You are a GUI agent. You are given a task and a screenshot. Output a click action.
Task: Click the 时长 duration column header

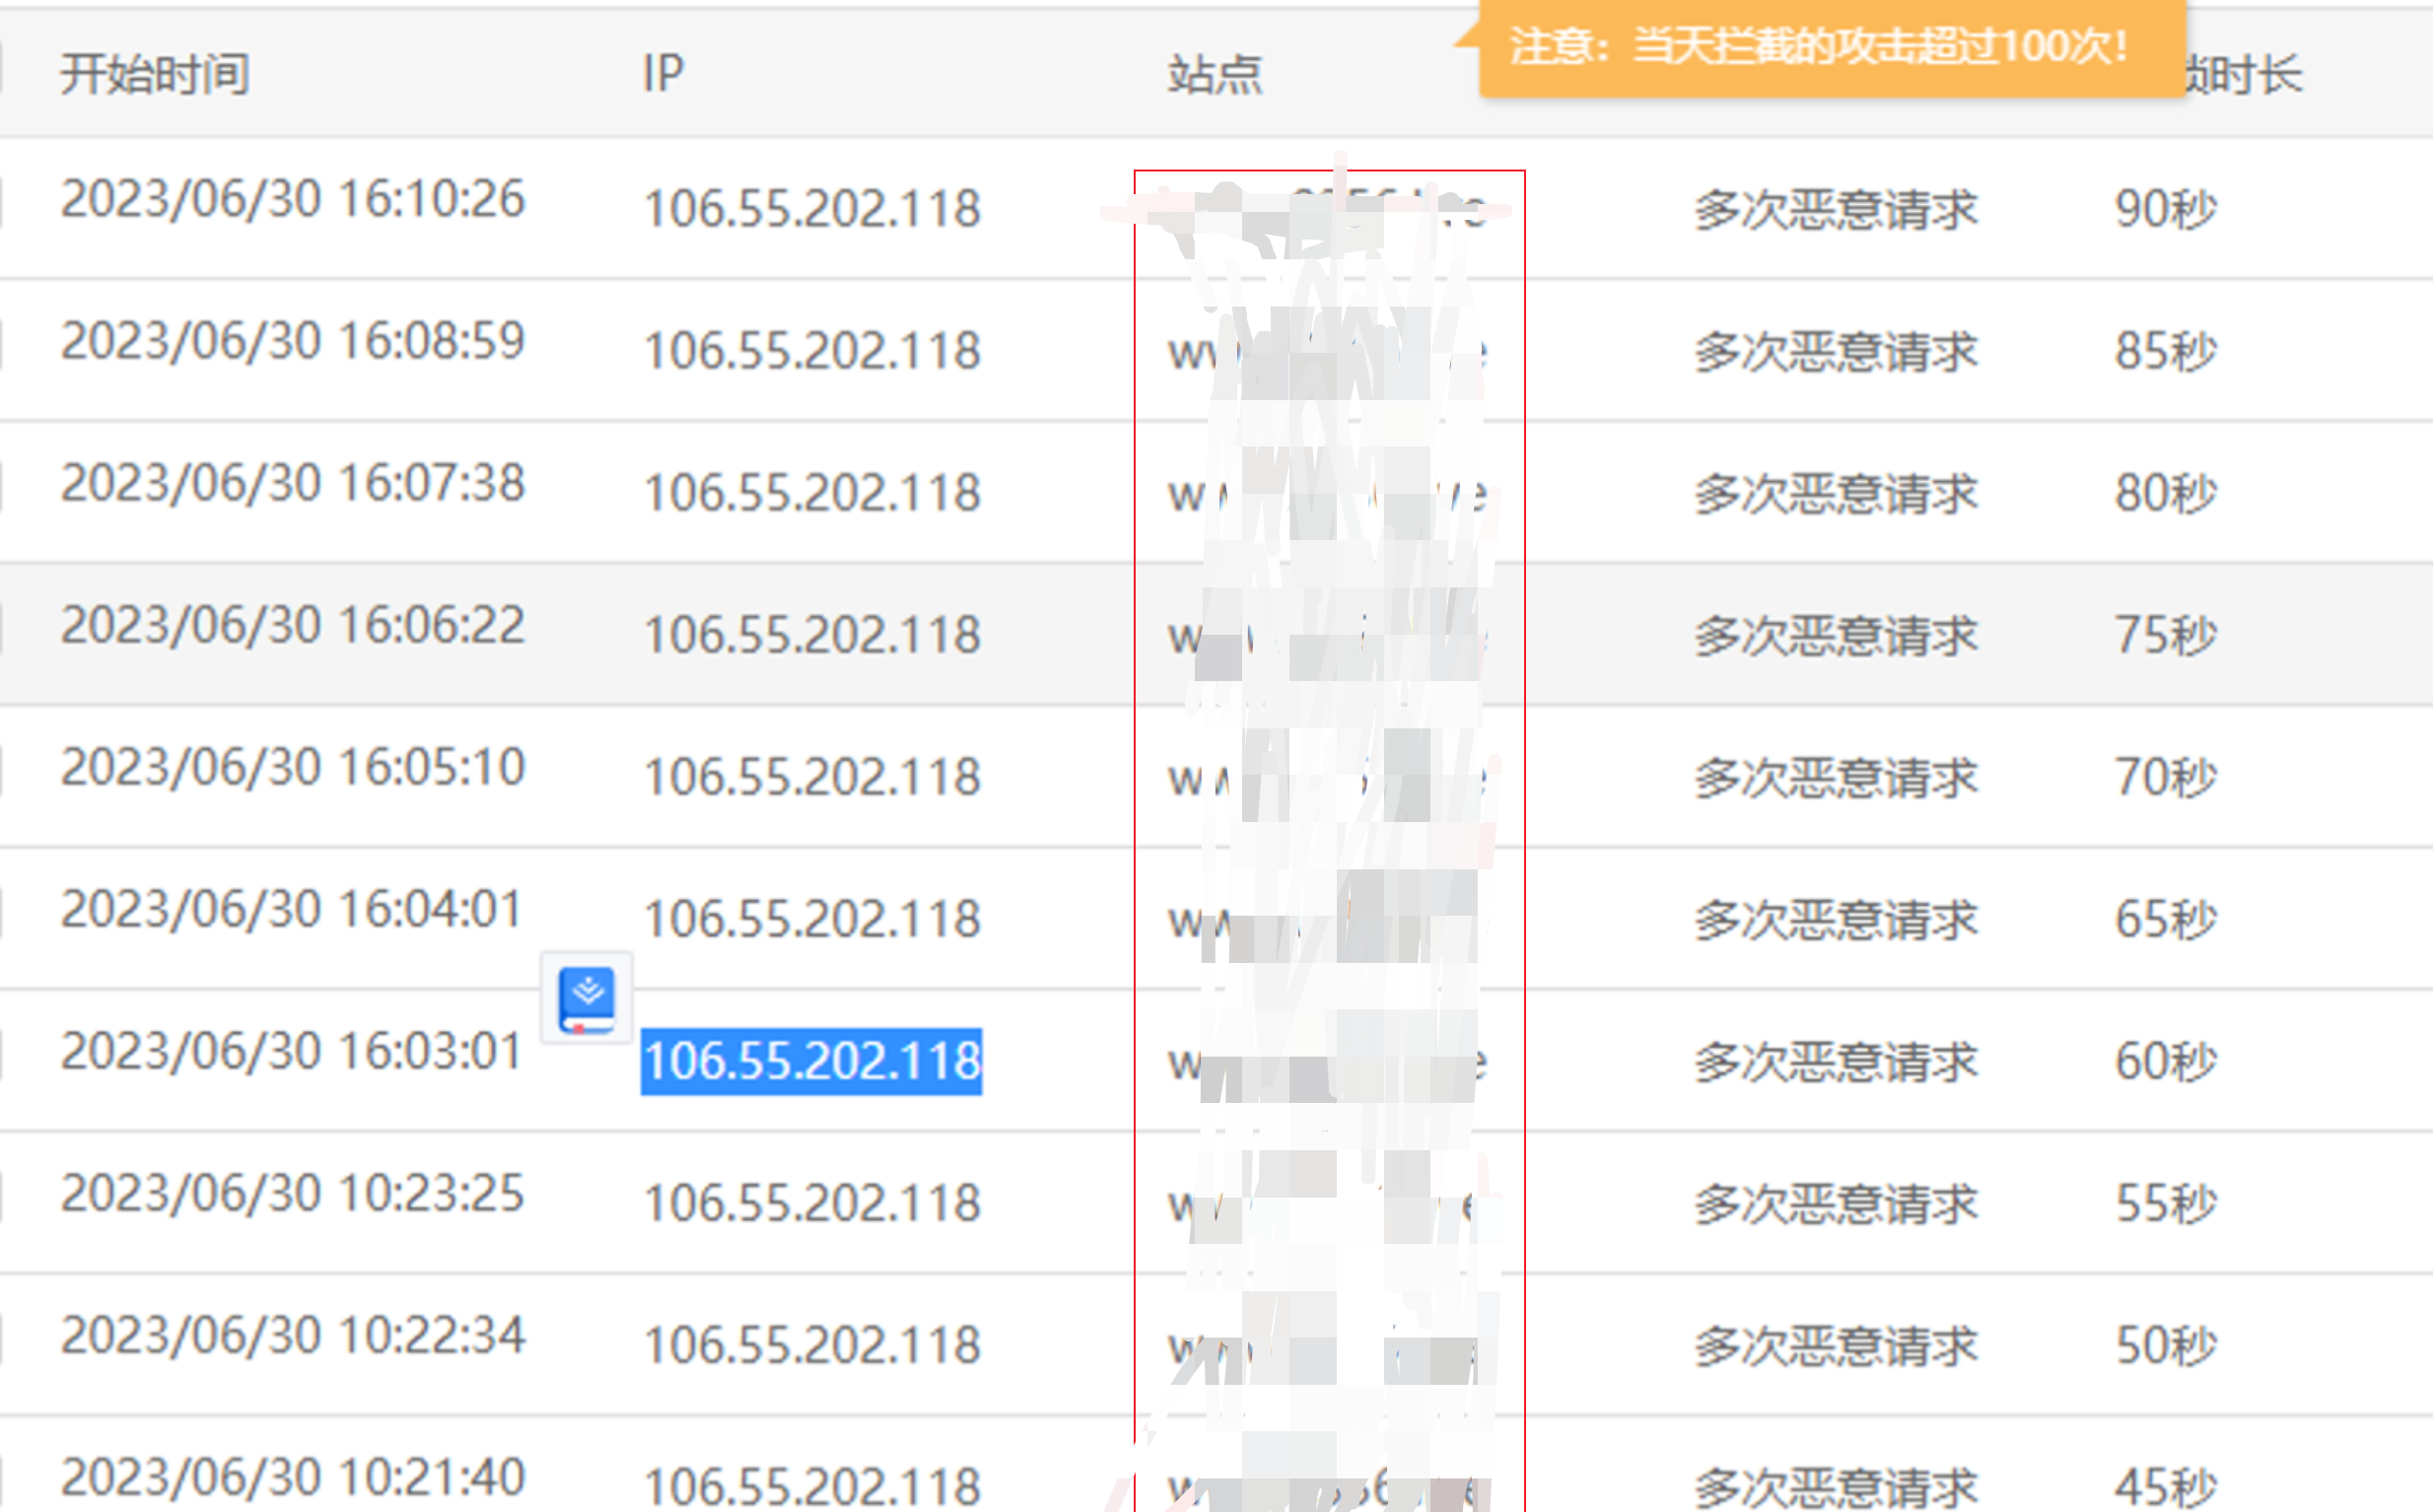point(2250,74)
